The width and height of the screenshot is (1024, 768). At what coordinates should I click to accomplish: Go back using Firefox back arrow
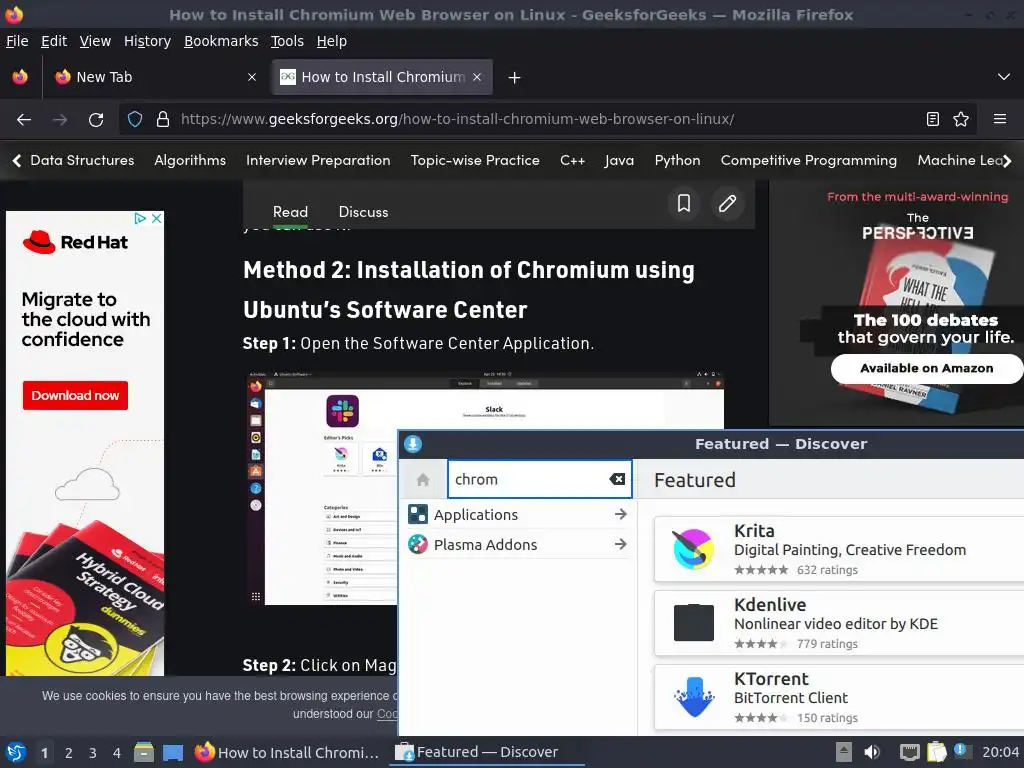click(24, 120)
